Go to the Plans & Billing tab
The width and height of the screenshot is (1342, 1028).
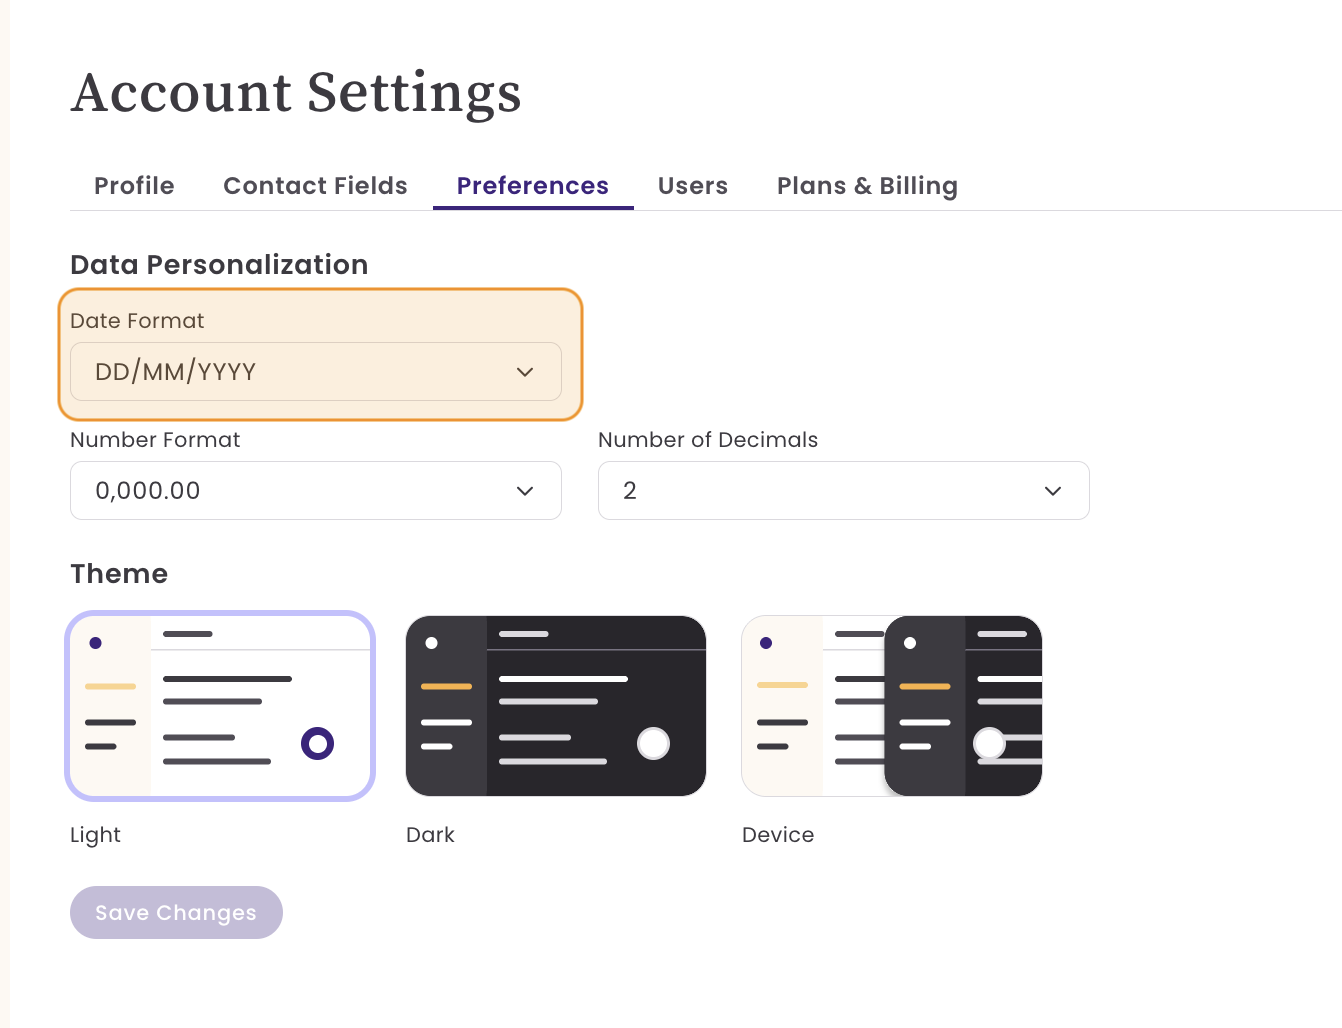(867, 186)
